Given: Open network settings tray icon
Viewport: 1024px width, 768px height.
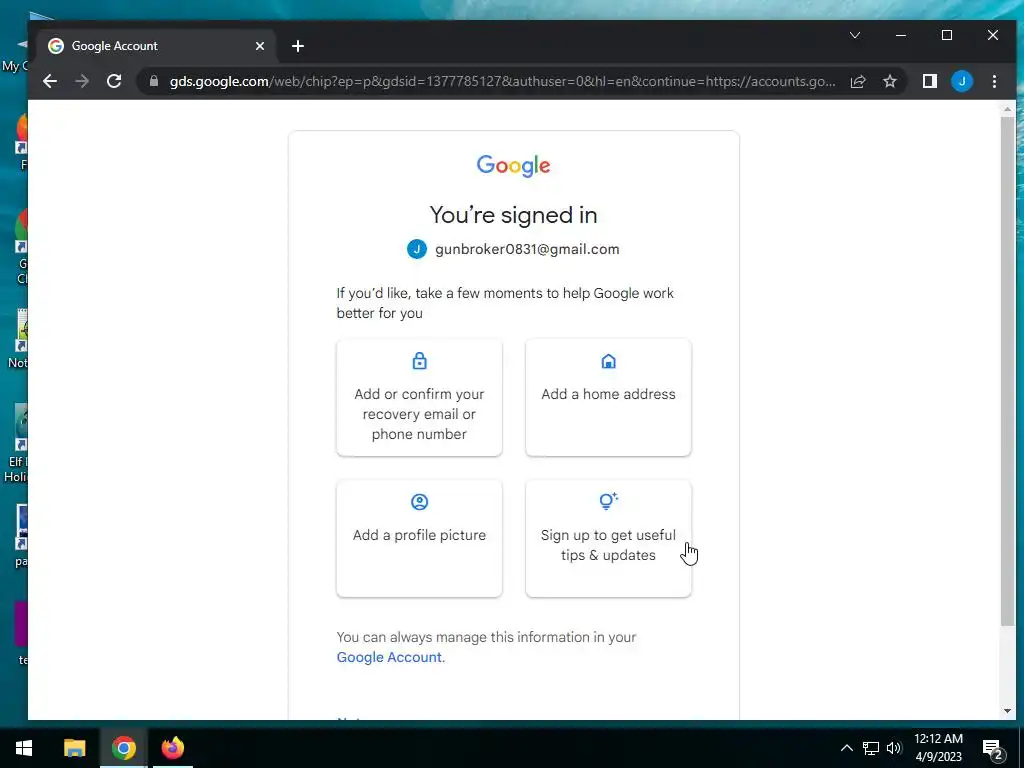Looking at the screenshot, I should coord(871,748).
